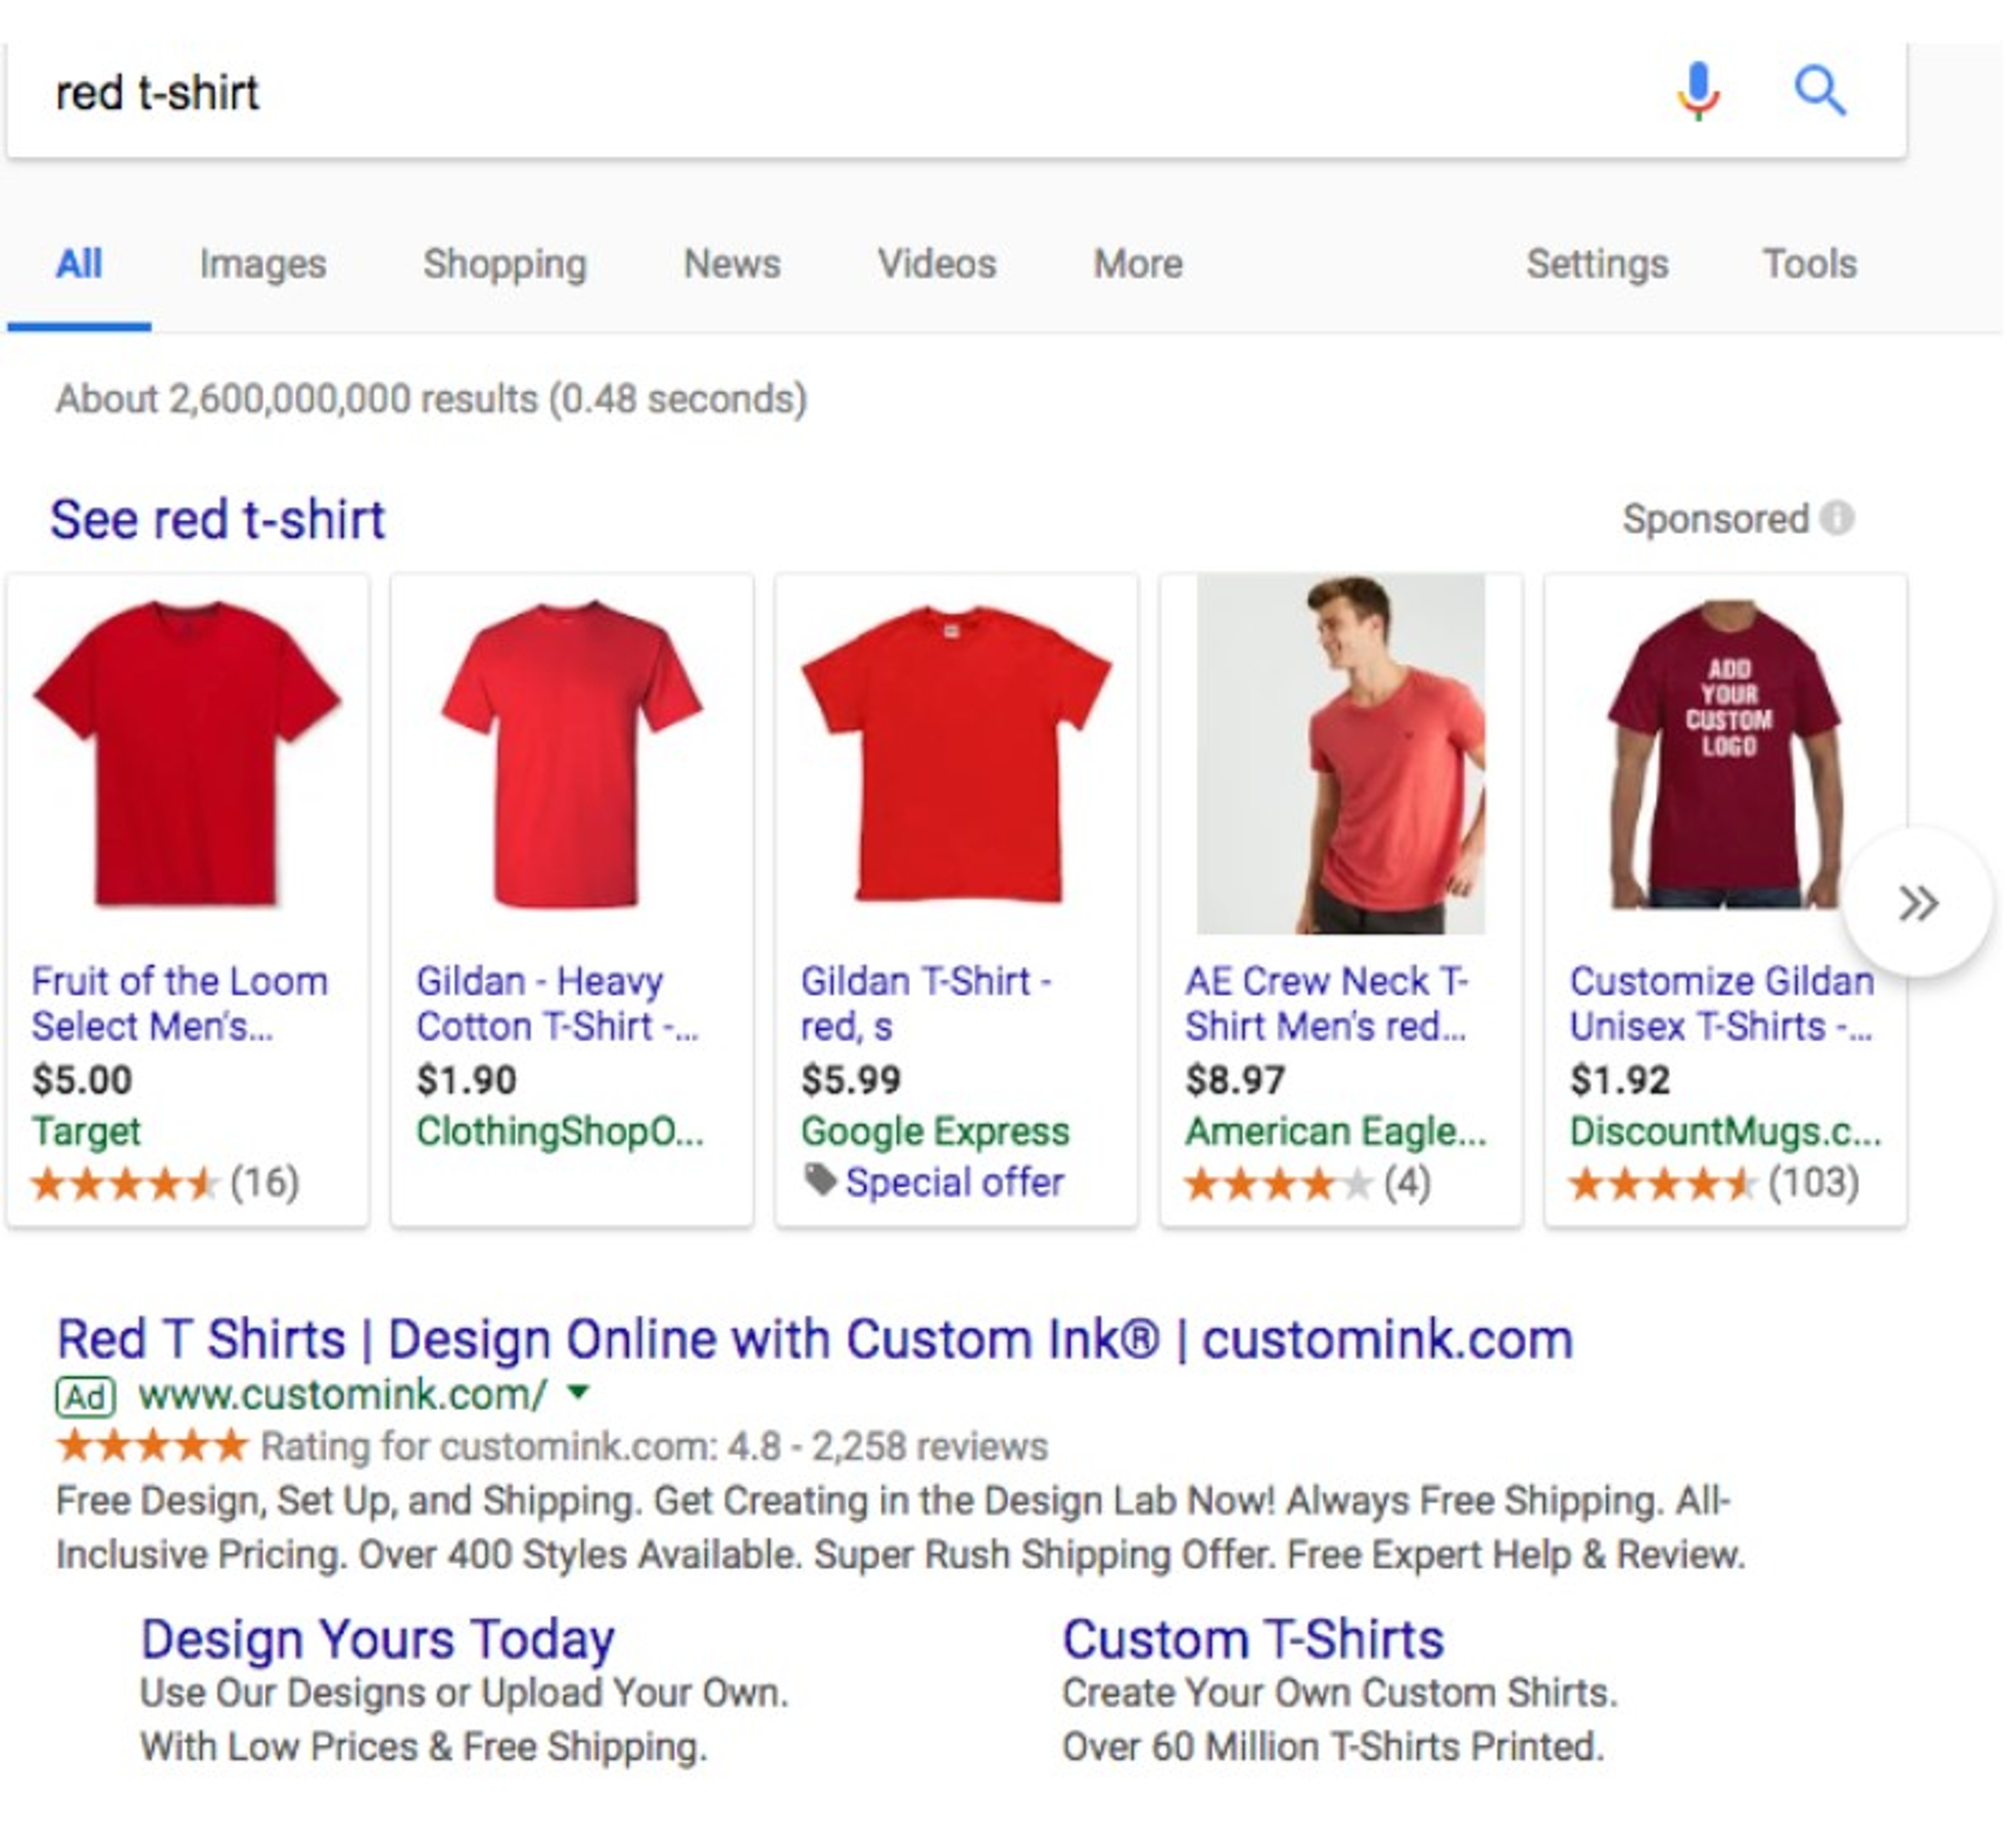This screenshot has height=1848, width=2007.
Task: Click Target's star rating with 16 reviews
Action: click(125, 1184)
